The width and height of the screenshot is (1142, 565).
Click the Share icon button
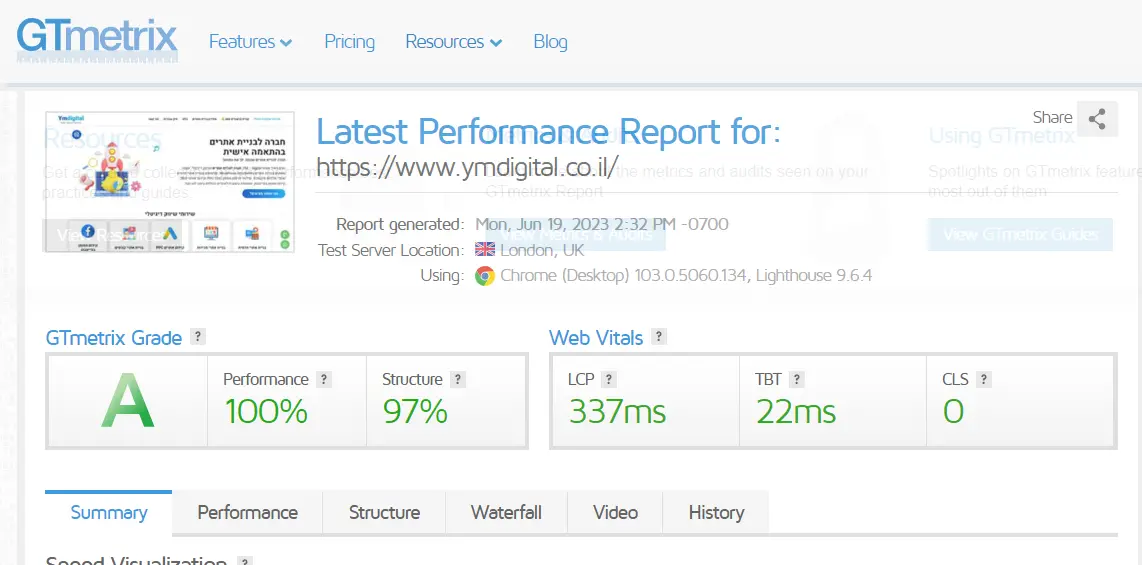[1097, 119]
